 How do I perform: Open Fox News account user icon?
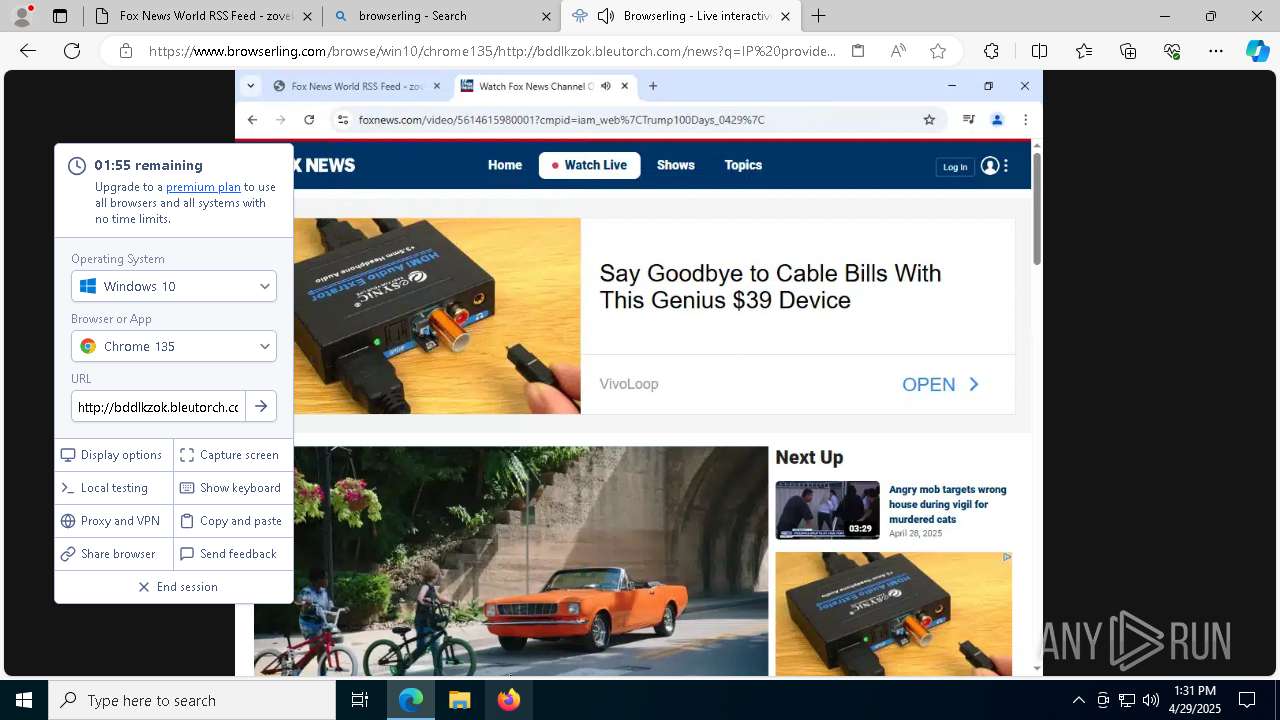click(x=990, y=166)
